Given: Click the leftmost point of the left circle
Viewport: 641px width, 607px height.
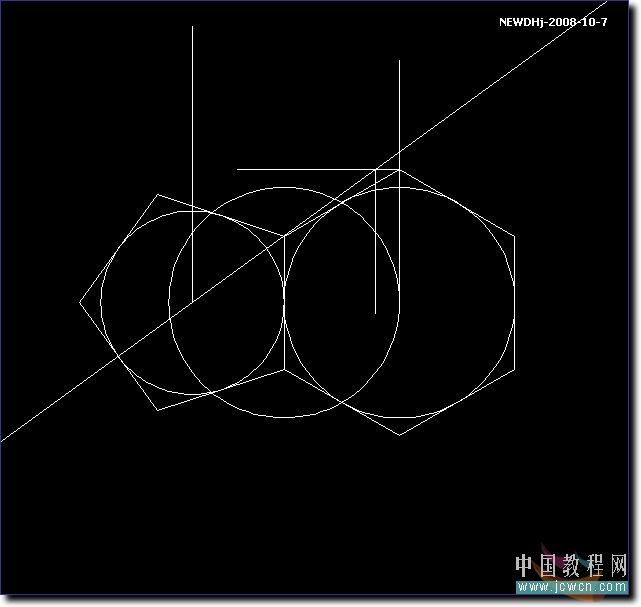Looking at the screenshot, I should pos(101,301).
